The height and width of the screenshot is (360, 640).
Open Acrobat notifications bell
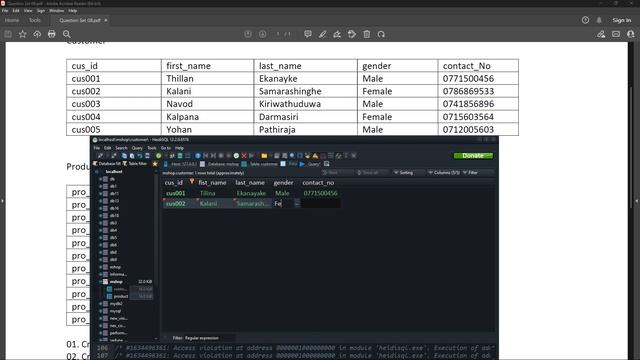pyautogui.click(x=599, y=20)
